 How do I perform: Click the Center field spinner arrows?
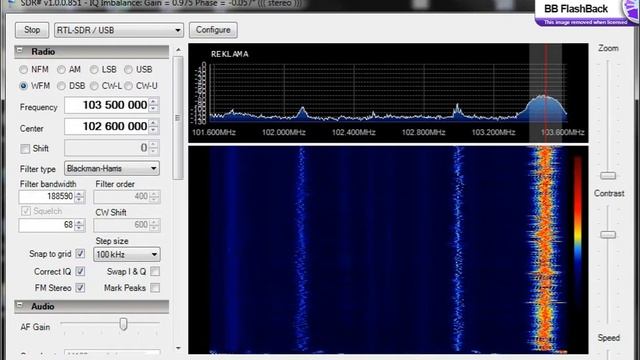tap(154, 127)
